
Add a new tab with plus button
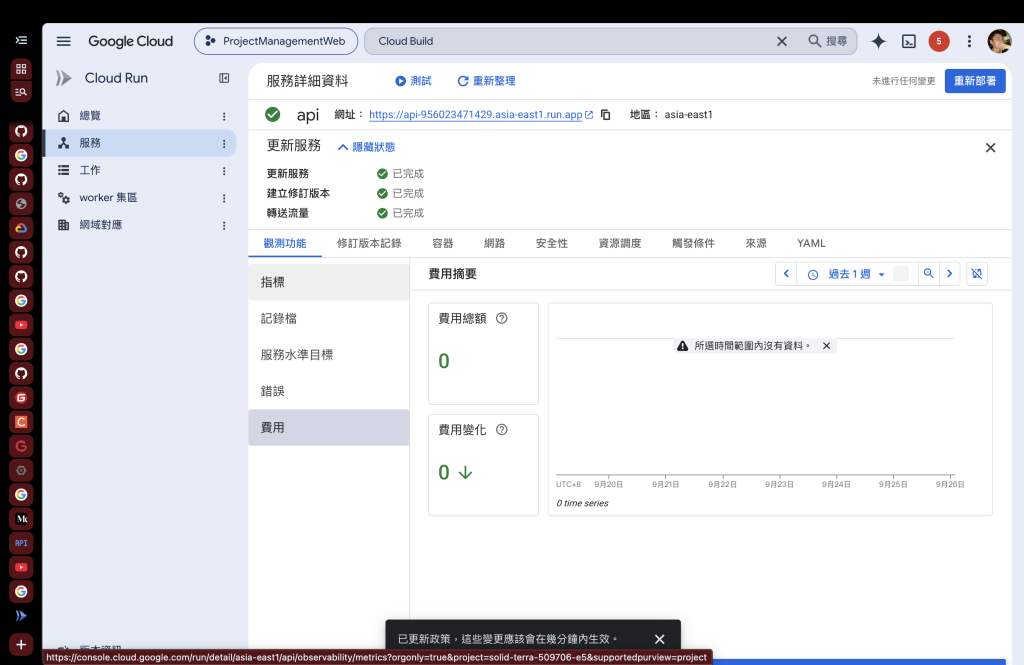pyautogui.click(x=21, y=645)
